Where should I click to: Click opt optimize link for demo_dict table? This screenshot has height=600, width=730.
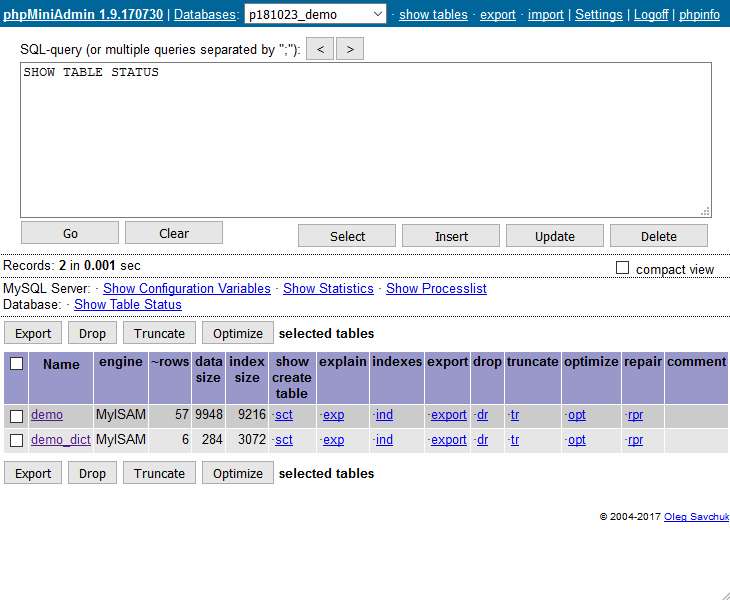576,439
